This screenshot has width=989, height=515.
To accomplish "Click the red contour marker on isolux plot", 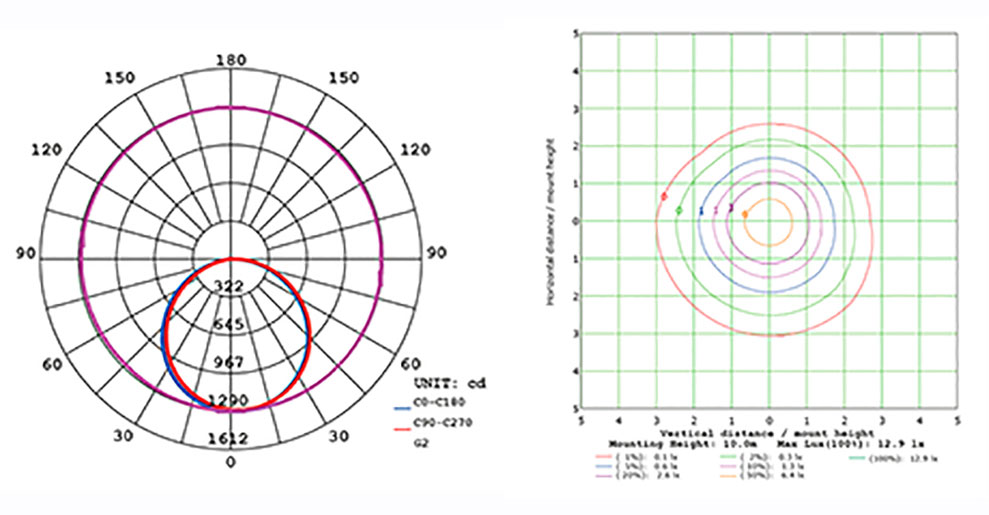I will pyautogui.click(x=663, y=197).
